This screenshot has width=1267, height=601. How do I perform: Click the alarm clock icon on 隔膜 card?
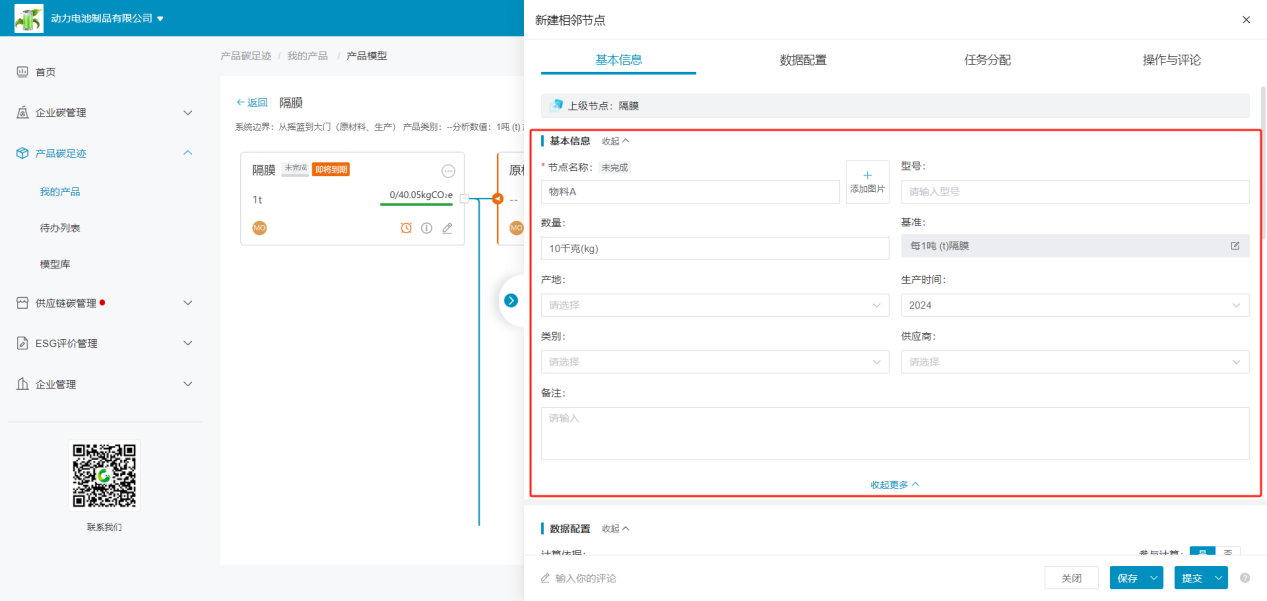click(406, 228)
